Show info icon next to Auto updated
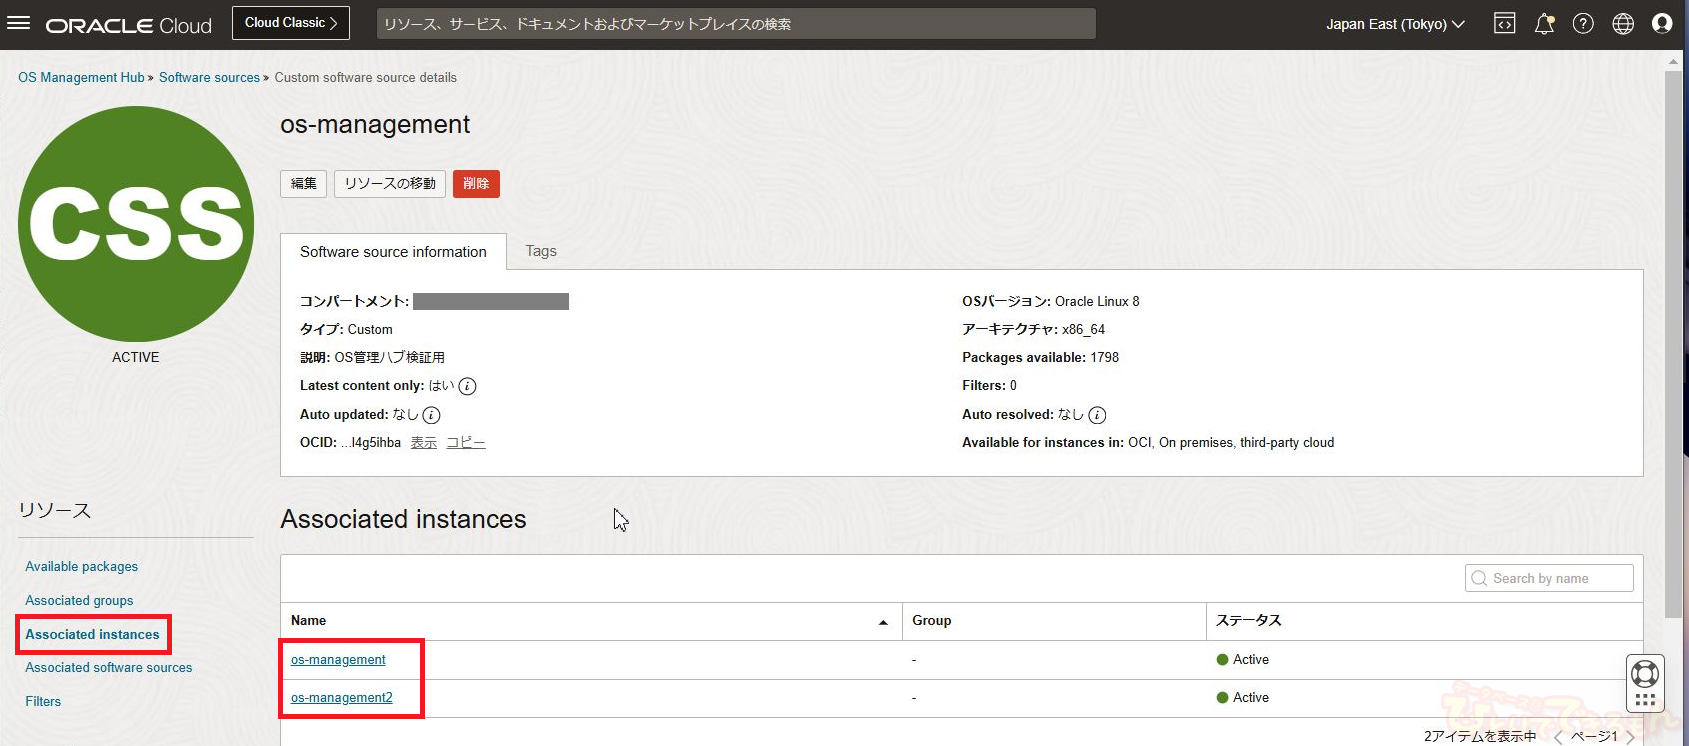 (x=431, y=415)
